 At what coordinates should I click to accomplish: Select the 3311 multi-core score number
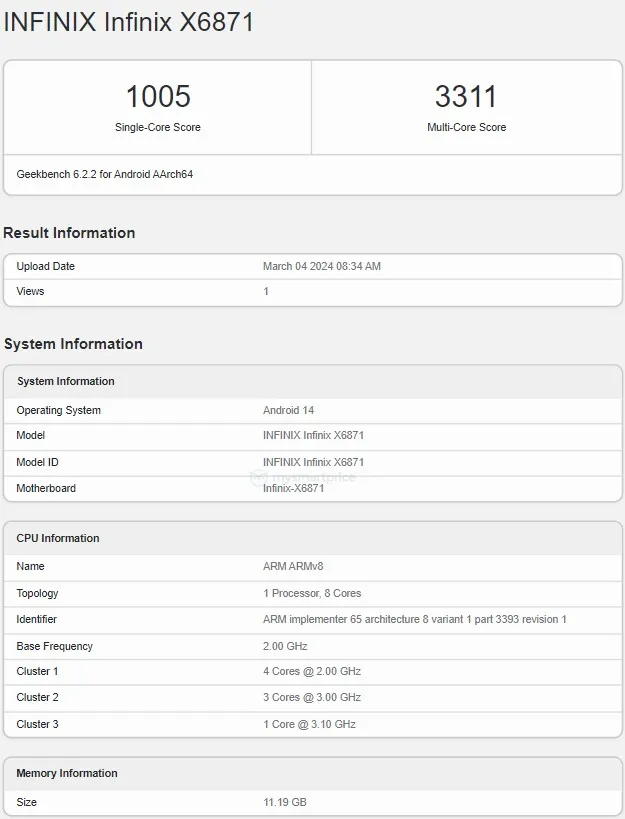click(x=466, y=96)
